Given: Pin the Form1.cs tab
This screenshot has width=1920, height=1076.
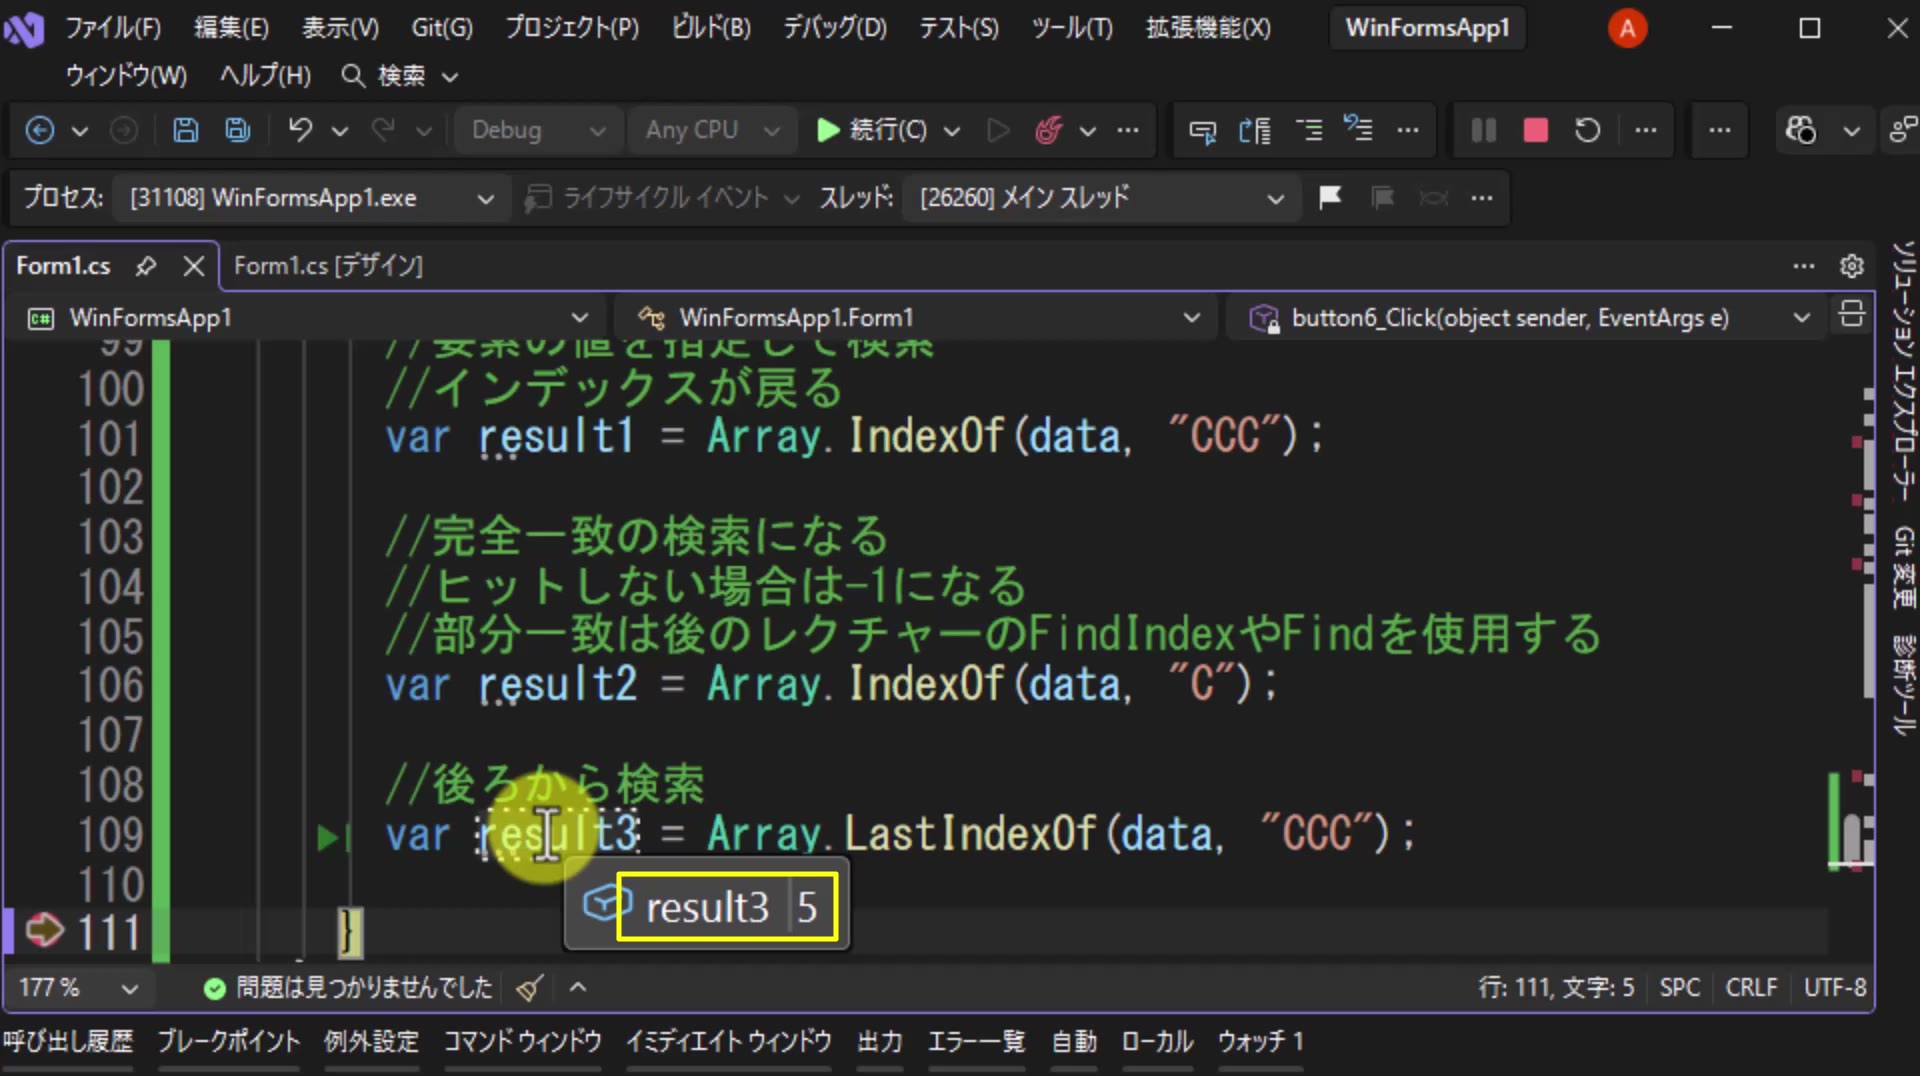Looking at the screenshot, I should click(x=146, y=266).
